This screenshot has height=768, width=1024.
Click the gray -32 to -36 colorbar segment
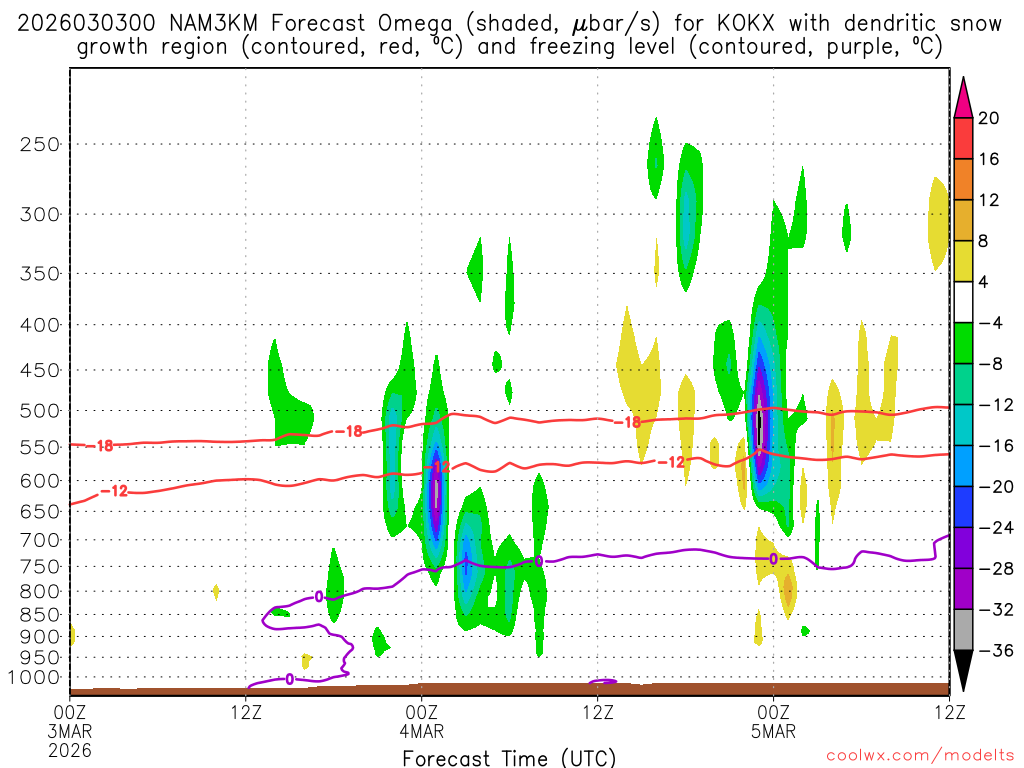963,630
